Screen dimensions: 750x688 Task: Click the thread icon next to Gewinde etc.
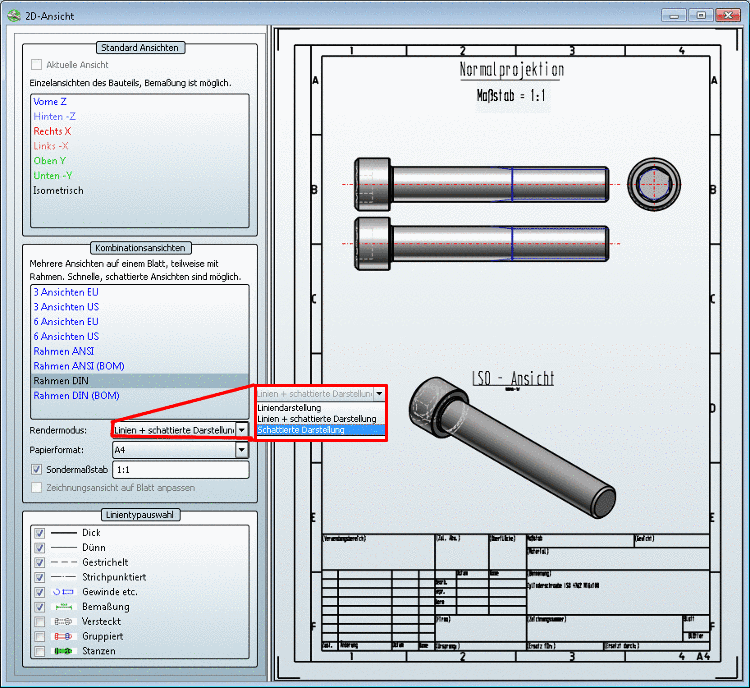click(x=63, y=592)
